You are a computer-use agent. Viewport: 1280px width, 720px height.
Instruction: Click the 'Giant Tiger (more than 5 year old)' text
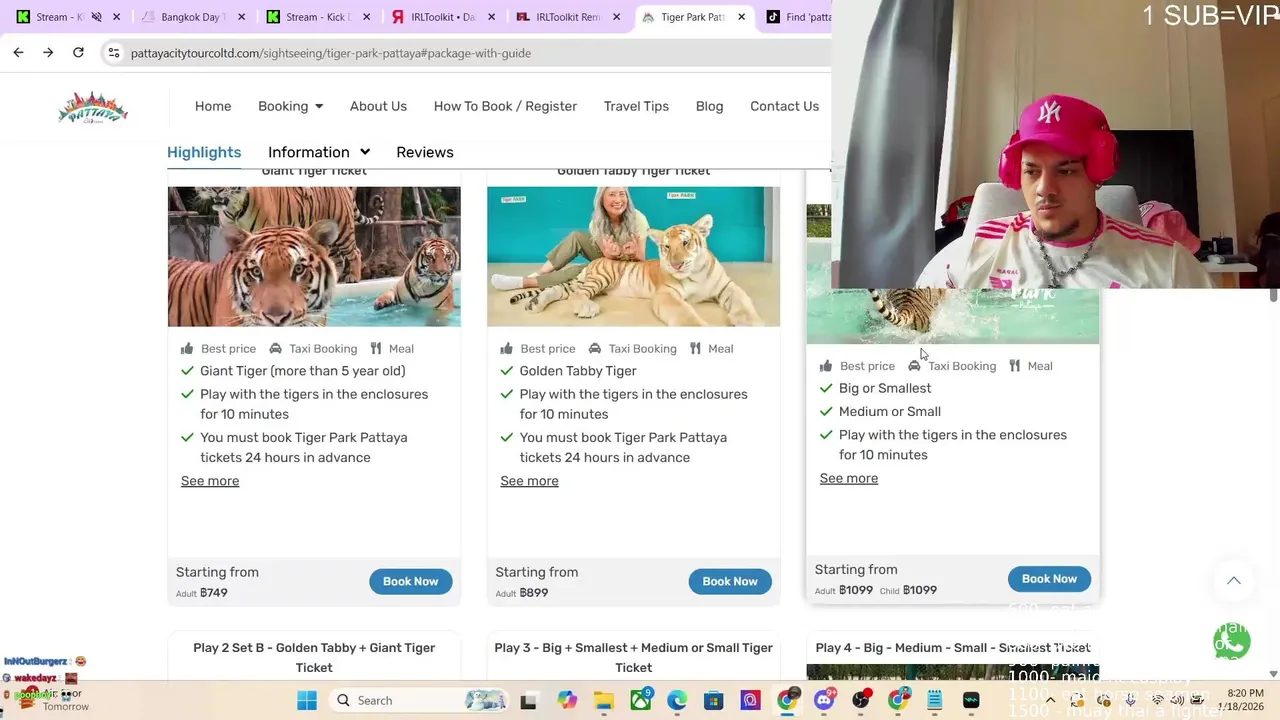pyautogui.click(x=303, y=371)
